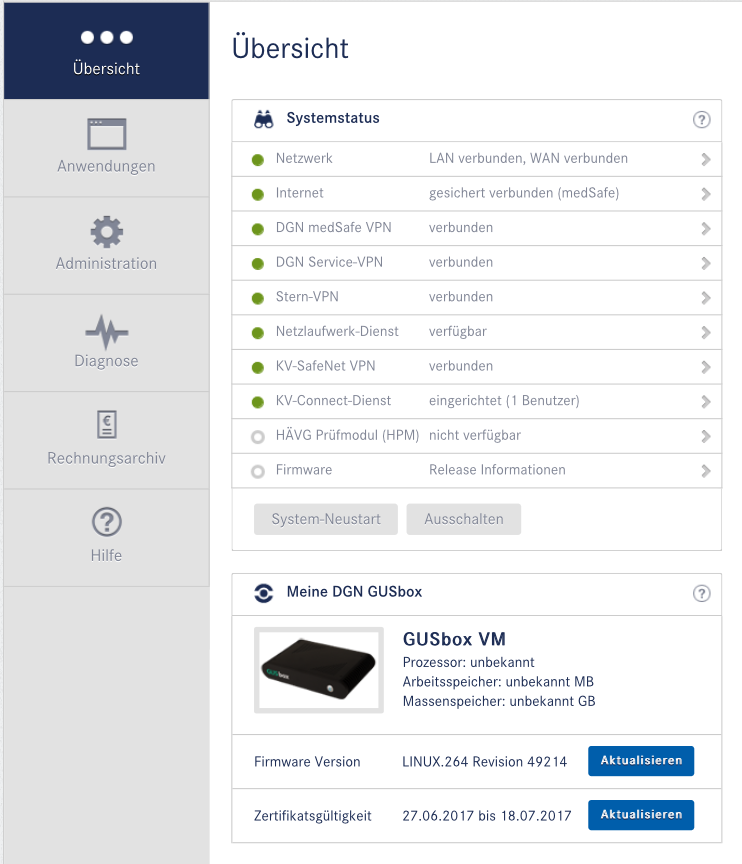Viewport: 742px width, 864px height.
Task: Click 'Arbeitsspeicher: unbekannt MB' text
Action: pos(498,682)
